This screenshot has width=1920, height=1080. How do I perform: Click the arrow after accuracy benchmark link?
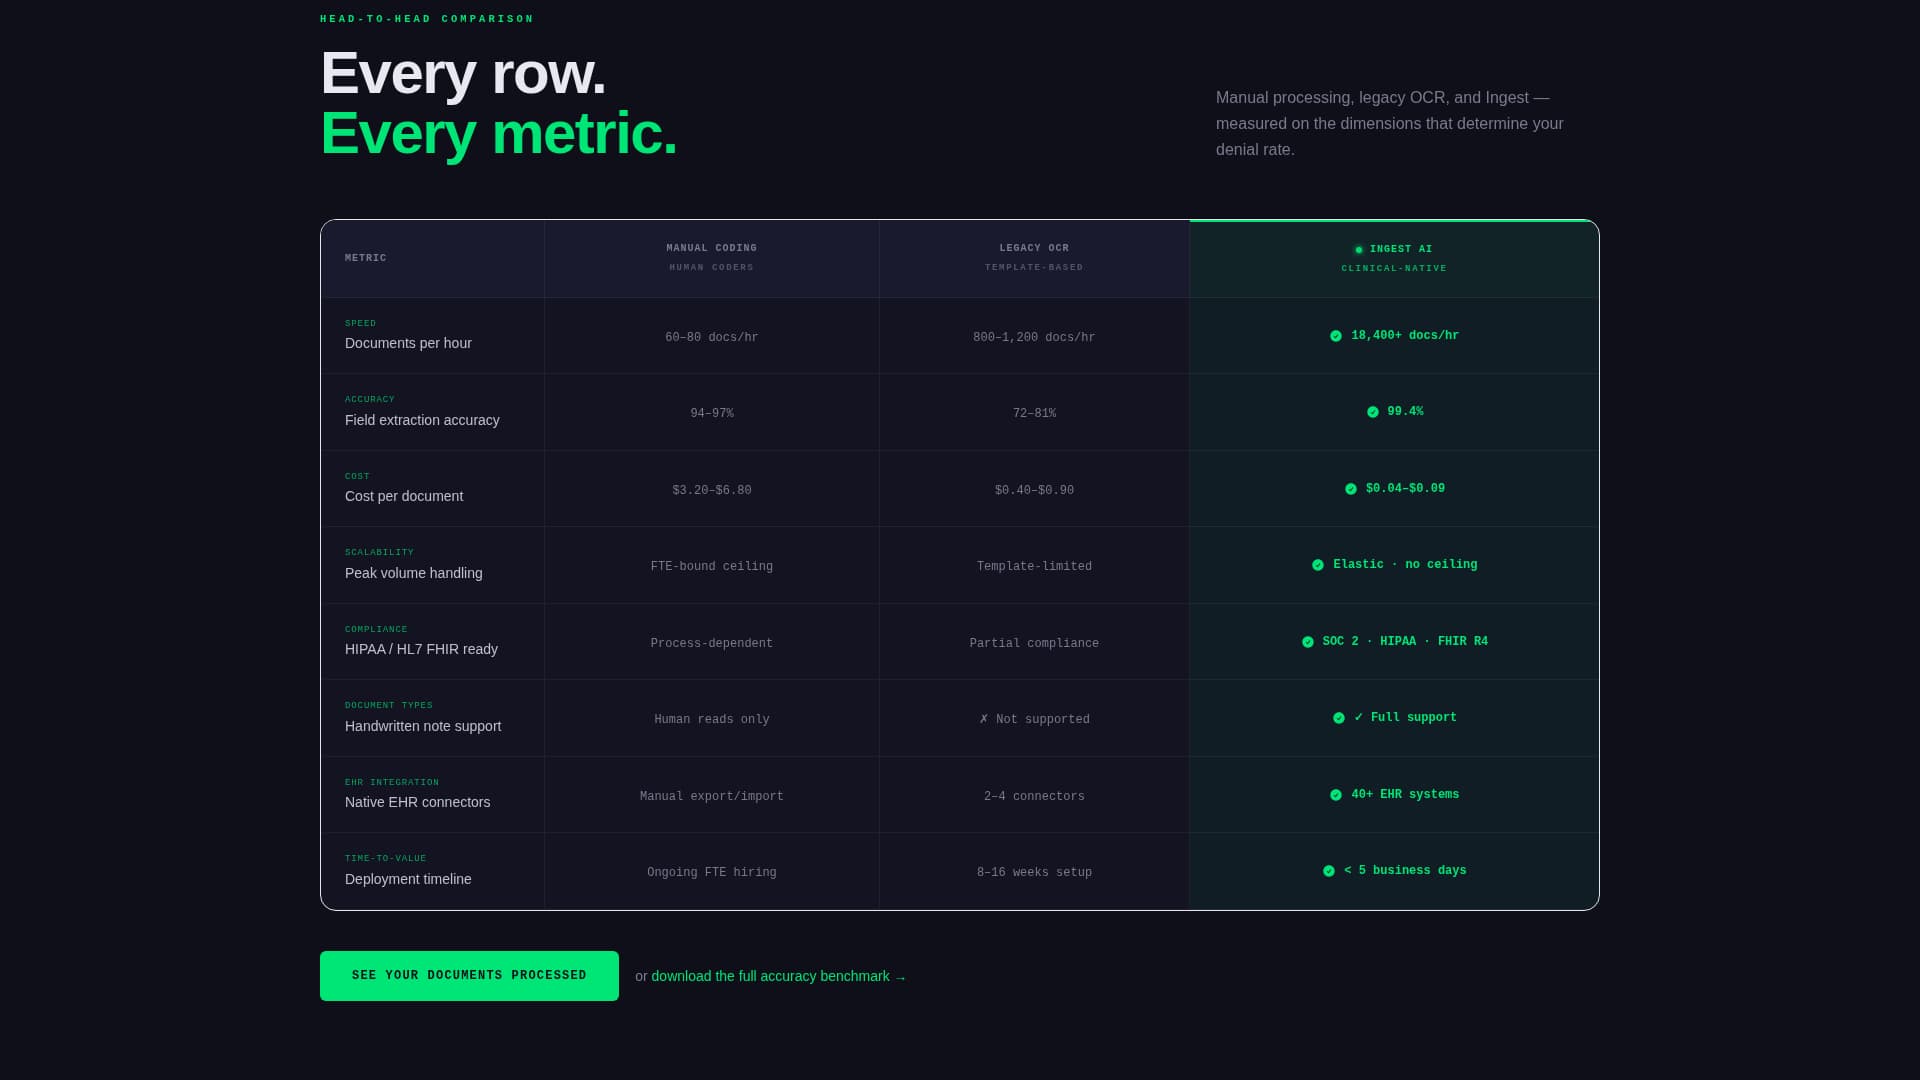(x=901, y=978)
